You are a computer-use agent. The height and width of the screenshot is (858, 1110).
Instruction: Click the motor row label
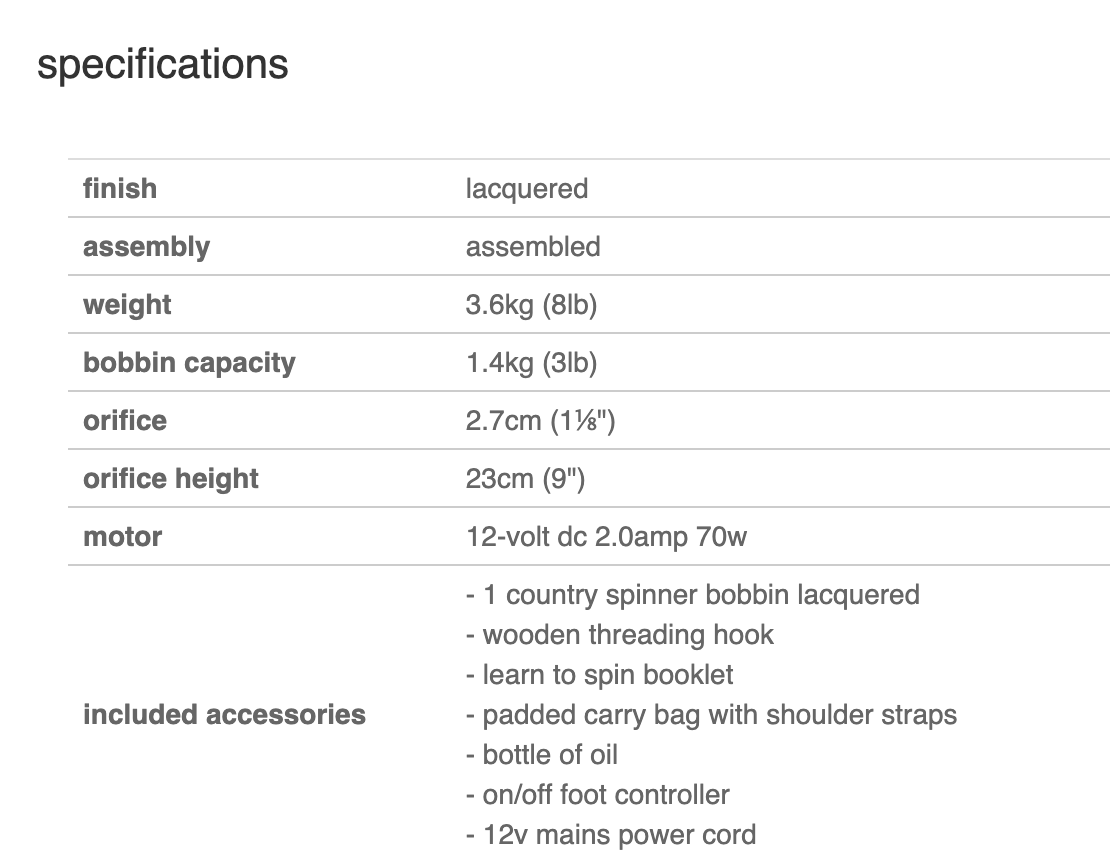(x=122, y=536)
